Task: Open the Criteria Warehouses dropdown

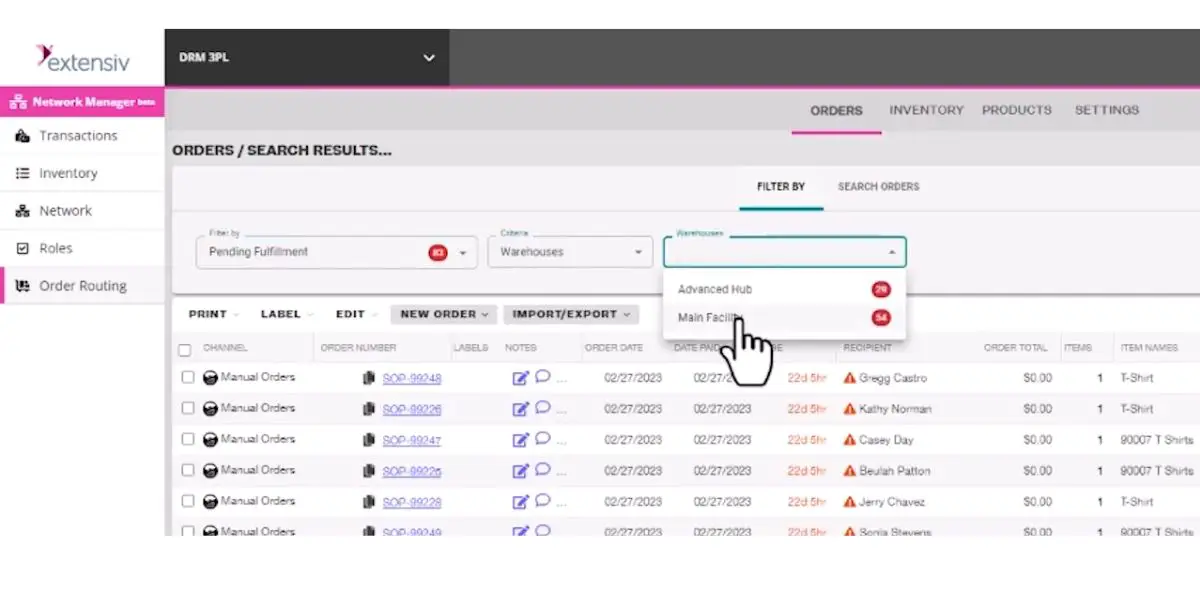Action: 570,252
